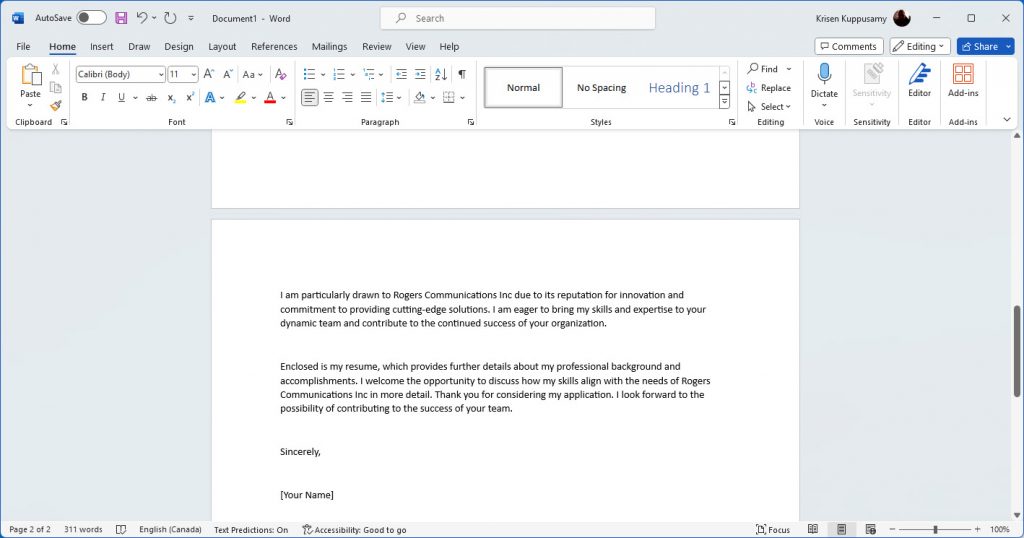Viewport: 1024px width, 538px height.
Task: Toggle Show/Hide paragraph marks
Action: coord(461,74)
